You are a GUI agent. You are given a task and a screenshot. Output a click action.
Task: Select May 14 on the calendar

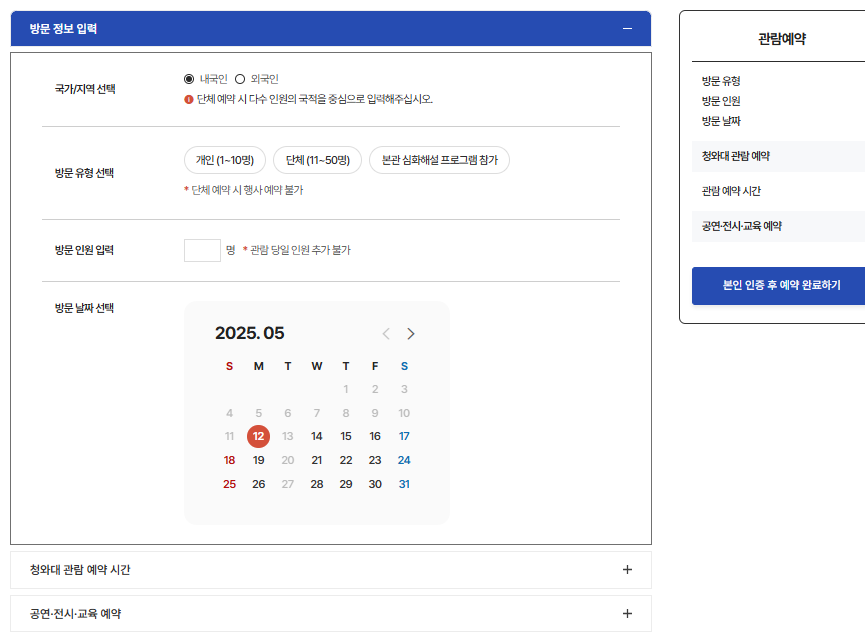coord(316,436)
